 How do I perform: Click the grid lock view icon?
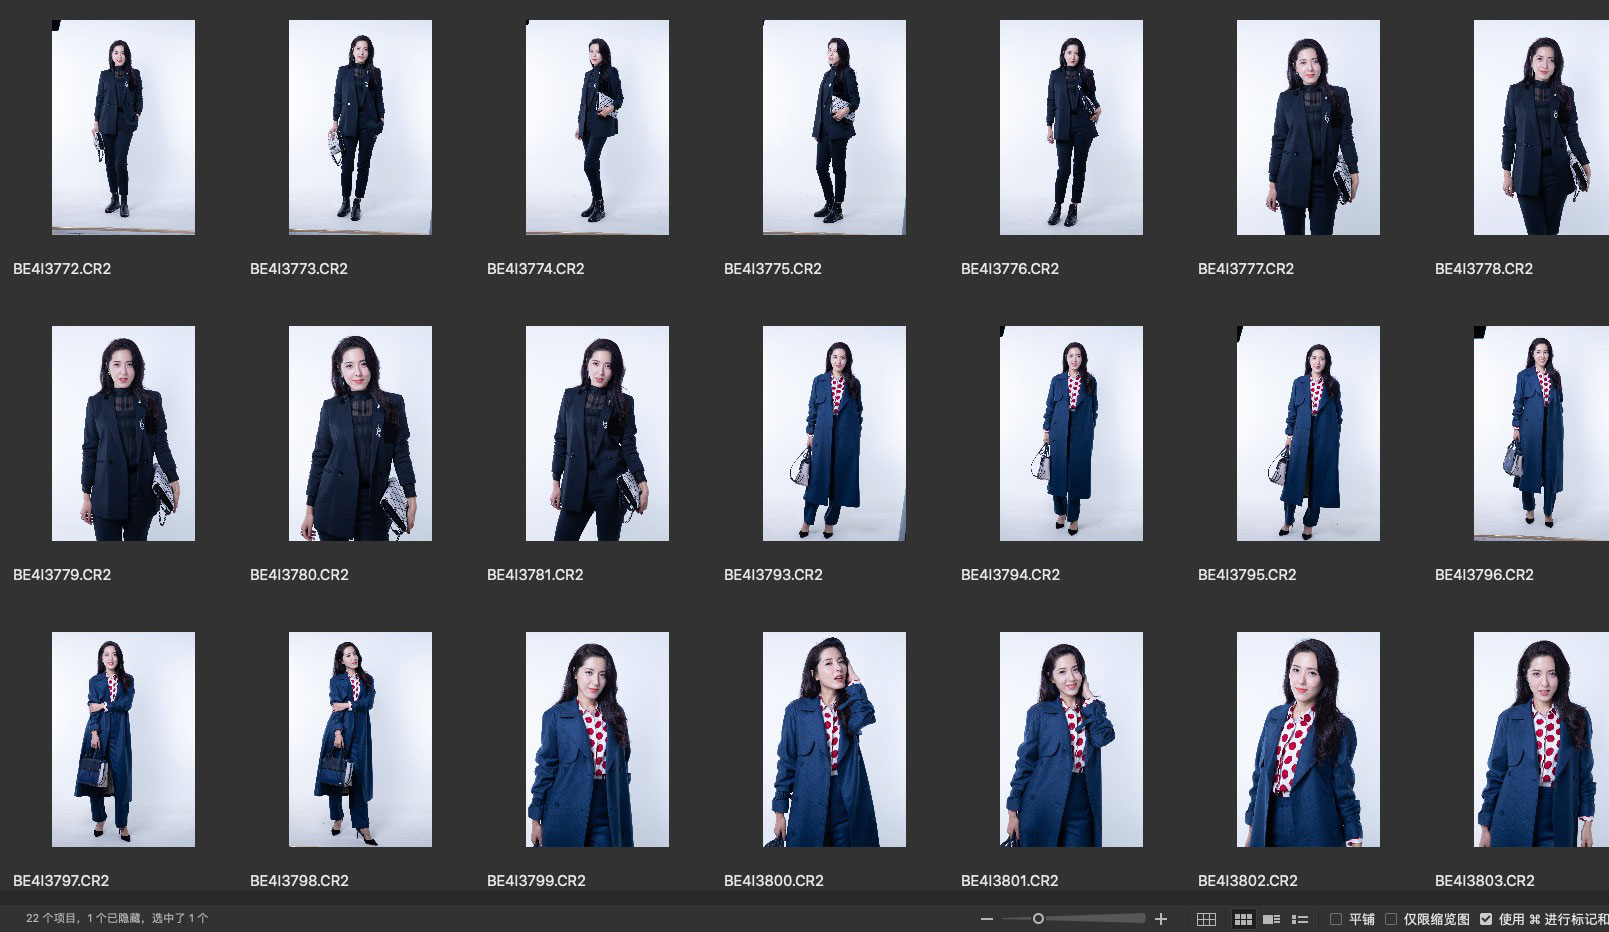1206,919
